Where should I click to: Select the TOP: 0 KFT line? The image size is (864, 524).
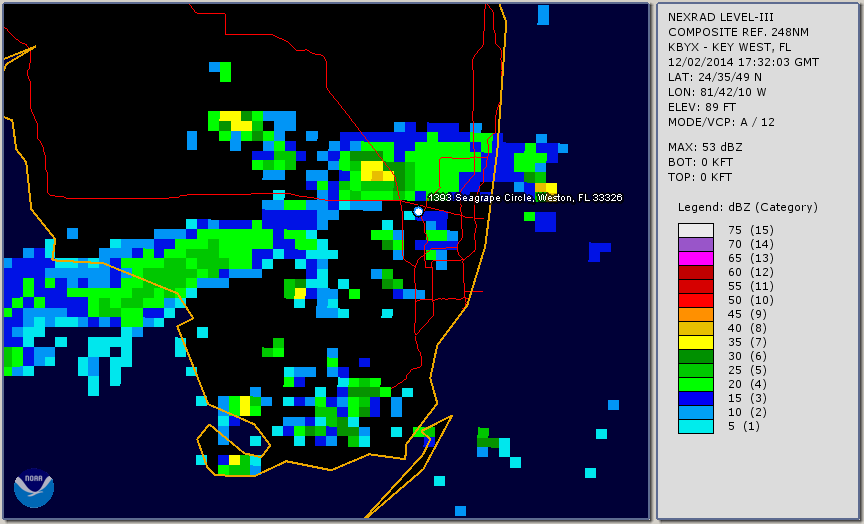coord(700,177)
